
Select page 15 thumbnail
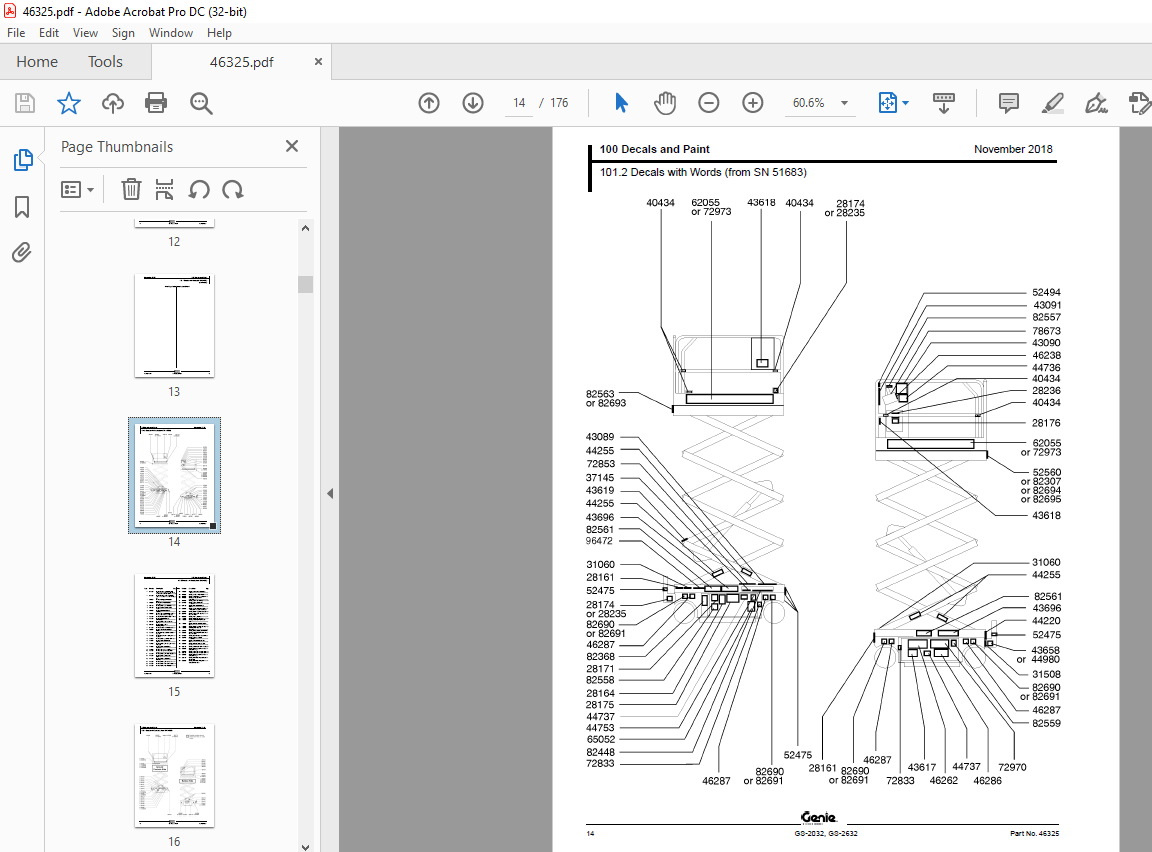[174, 626]
